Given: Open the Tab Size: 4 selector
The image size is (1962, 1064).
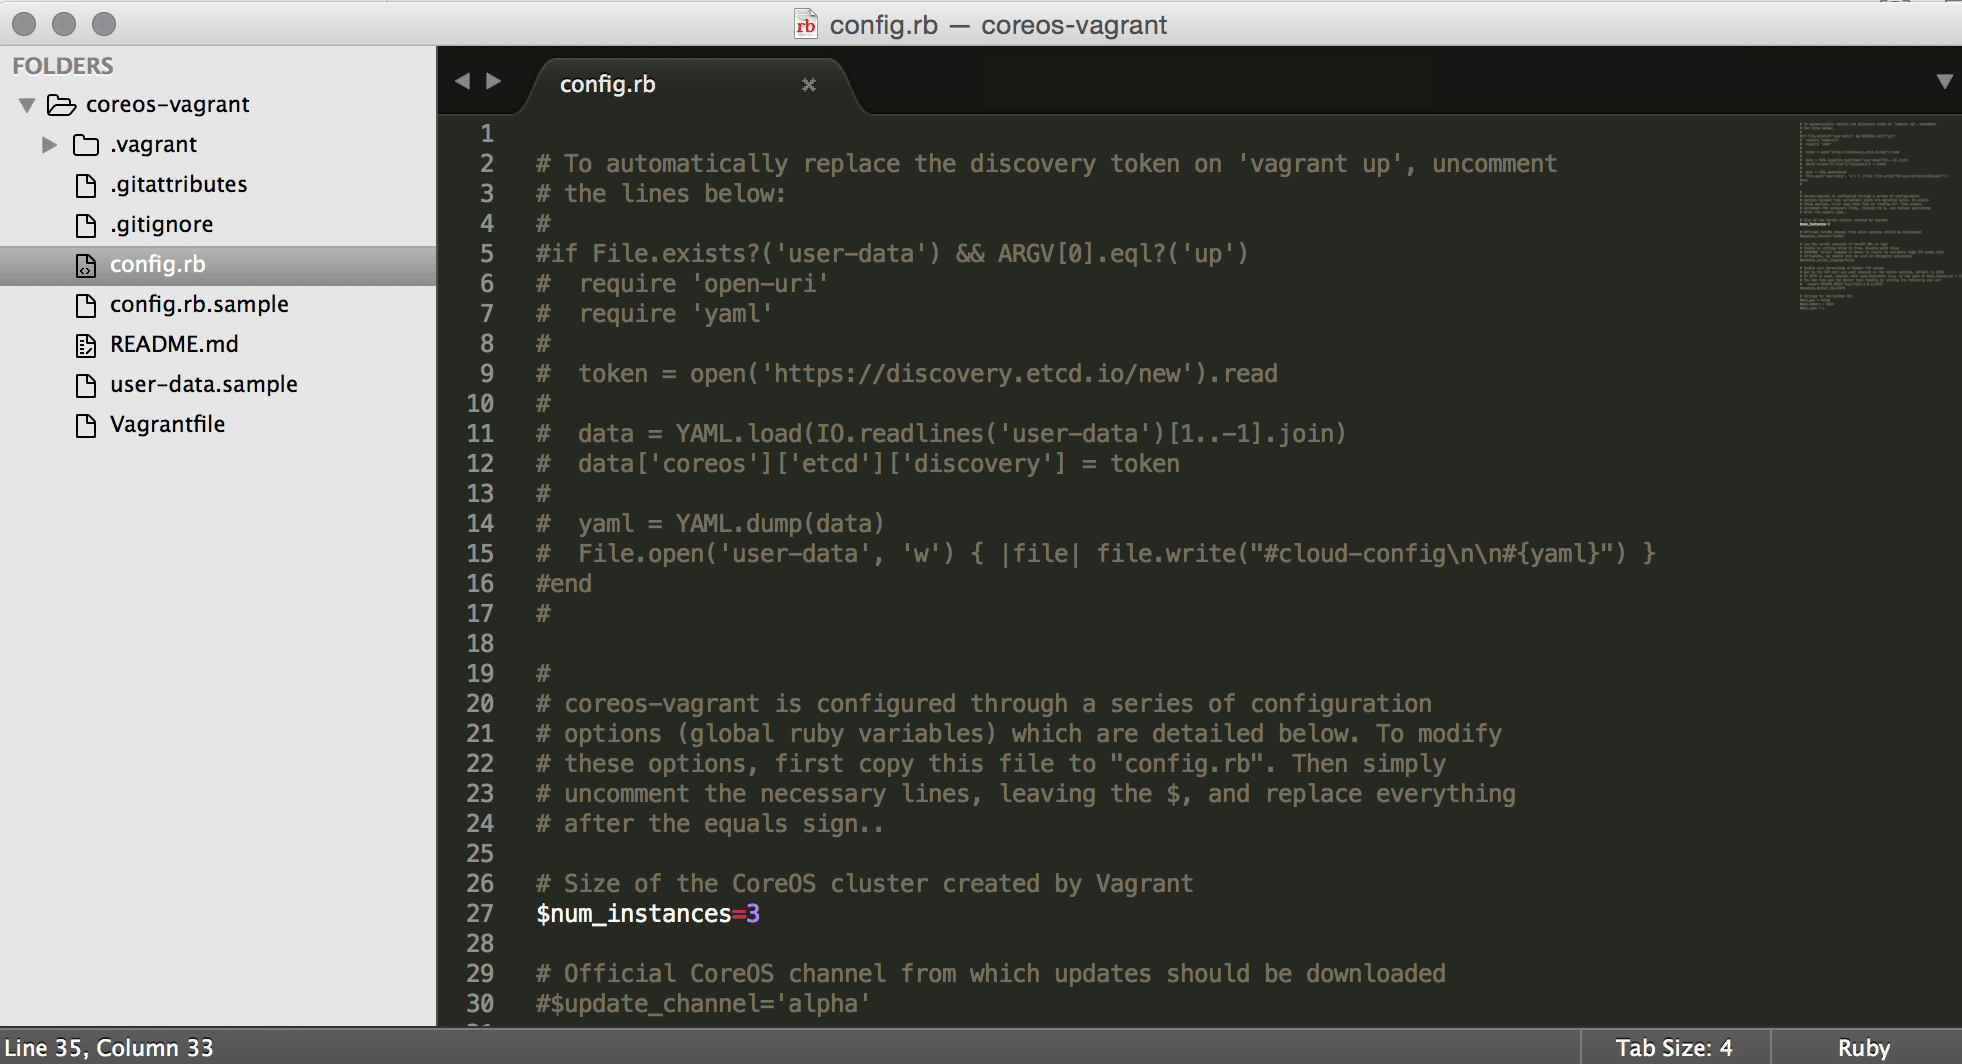Looking at the screenshot, I should coord(1674,1047).
